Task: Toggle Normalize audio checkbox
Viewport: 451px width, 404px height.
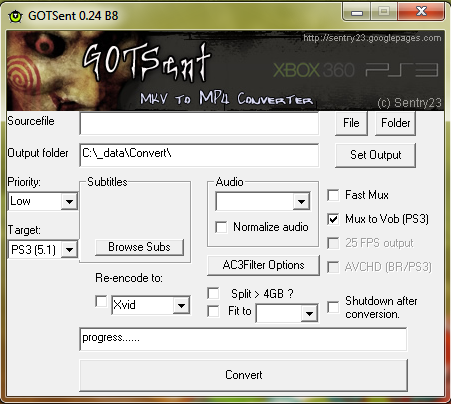Action: tap(221, 227)
